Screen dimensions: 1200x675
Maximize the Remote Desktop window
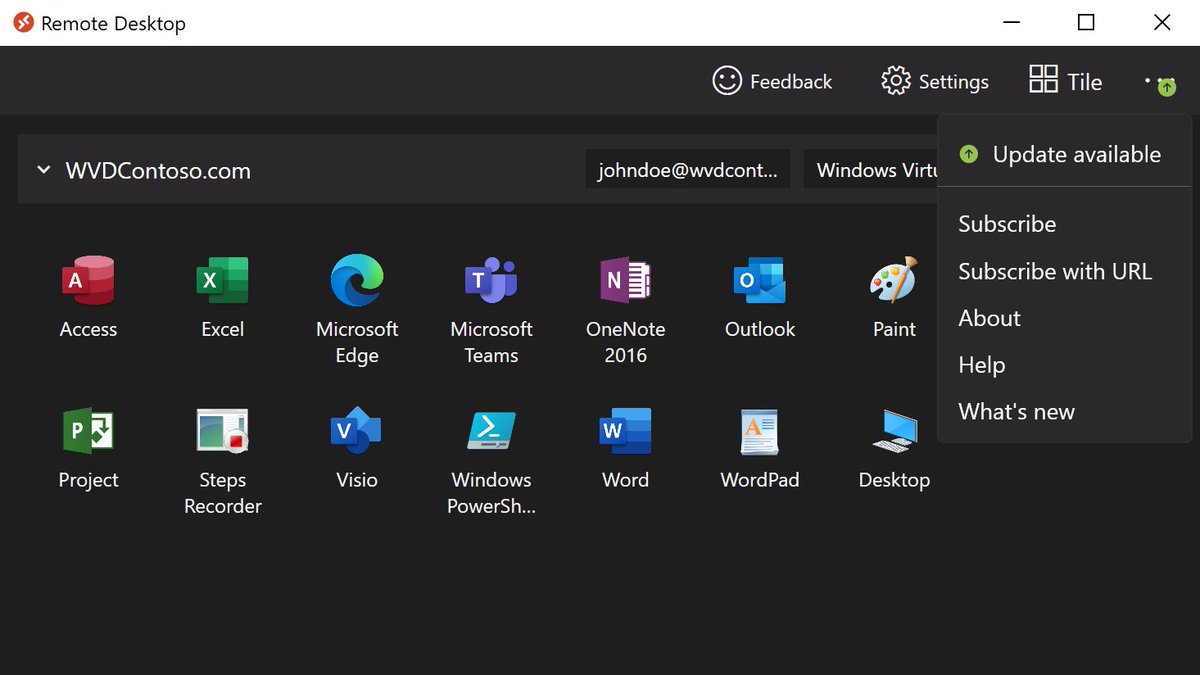pyautogui.click(x=1086, y=22)
